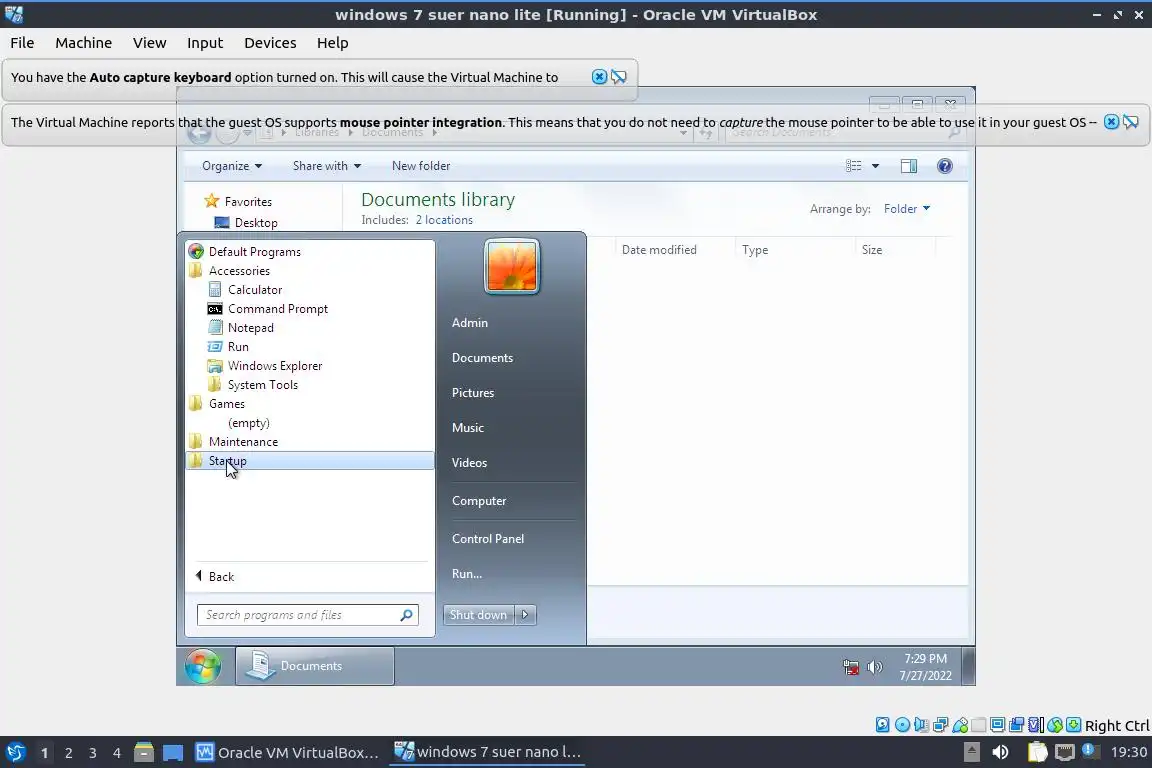Open the host file manager taskbar icon
The width and height of the screenshot is (1152, 768).
(144, 752)
